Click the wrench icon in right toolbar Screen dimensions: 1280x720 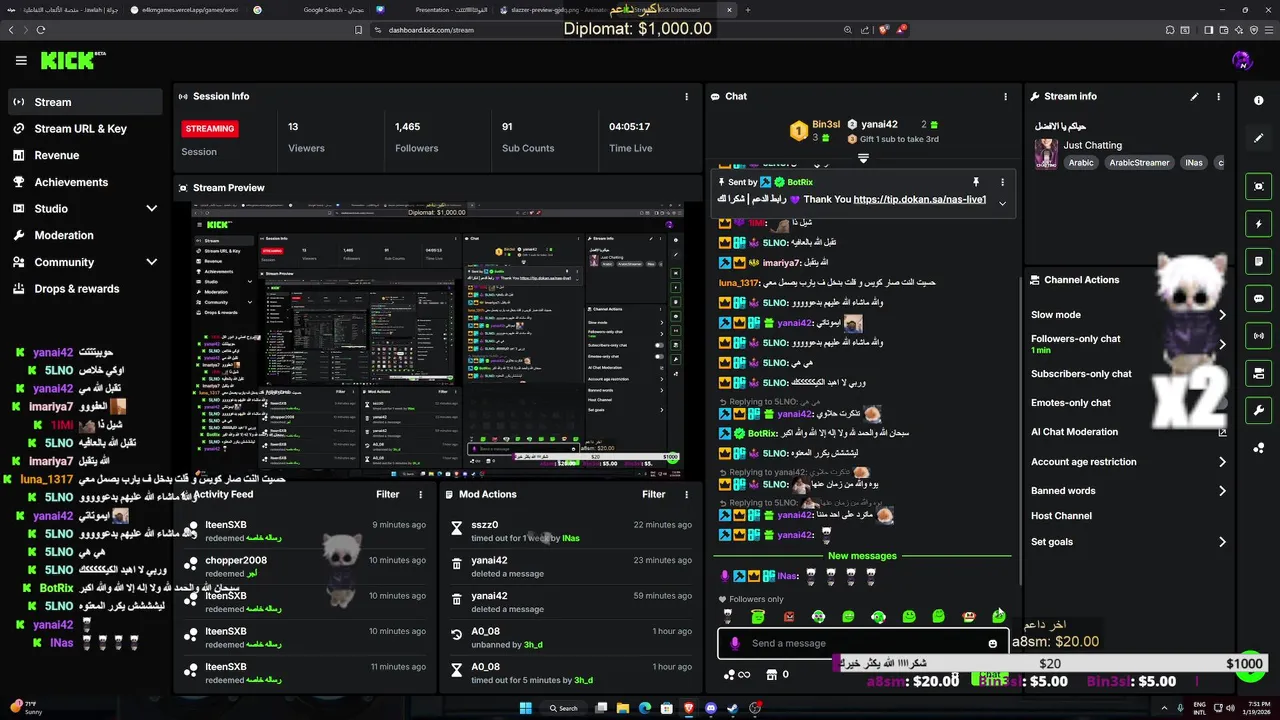pyautogui.click(x=1259, y=410)
